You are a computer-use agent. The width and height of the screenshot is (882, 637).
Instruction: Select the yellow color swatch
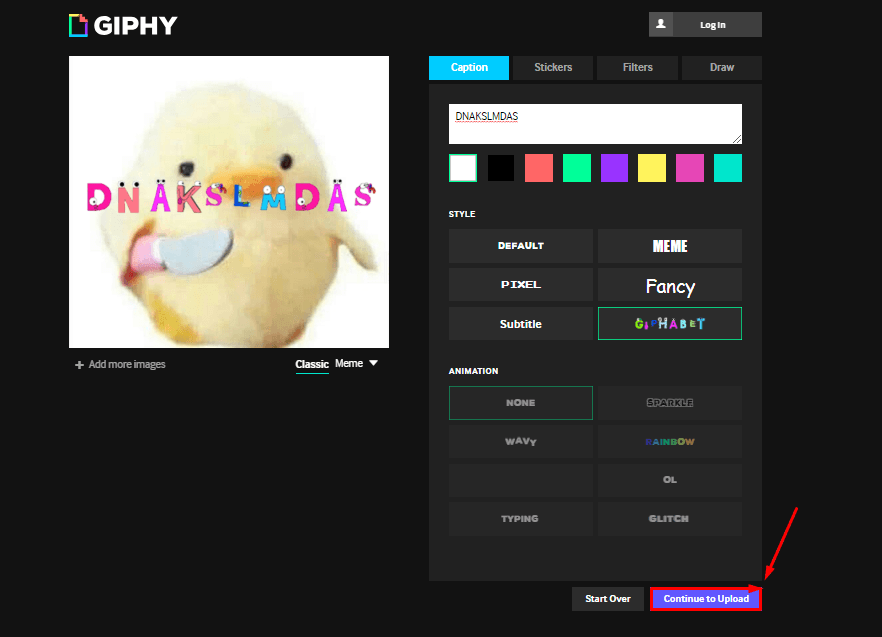[652, 168]
